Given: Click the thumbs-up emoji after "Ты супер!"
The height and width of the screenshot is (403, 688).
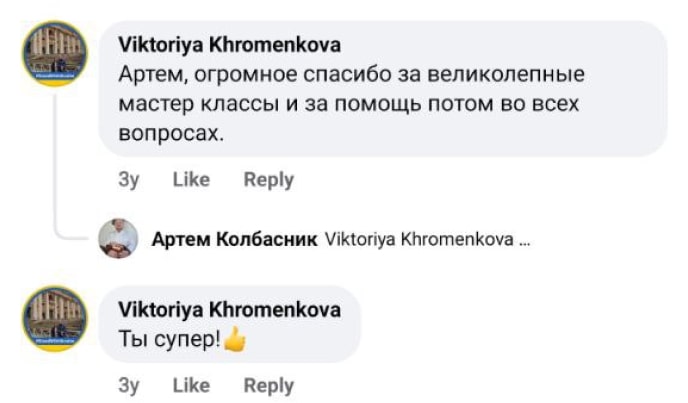Looking at the screenshot, I should (235, 340).
